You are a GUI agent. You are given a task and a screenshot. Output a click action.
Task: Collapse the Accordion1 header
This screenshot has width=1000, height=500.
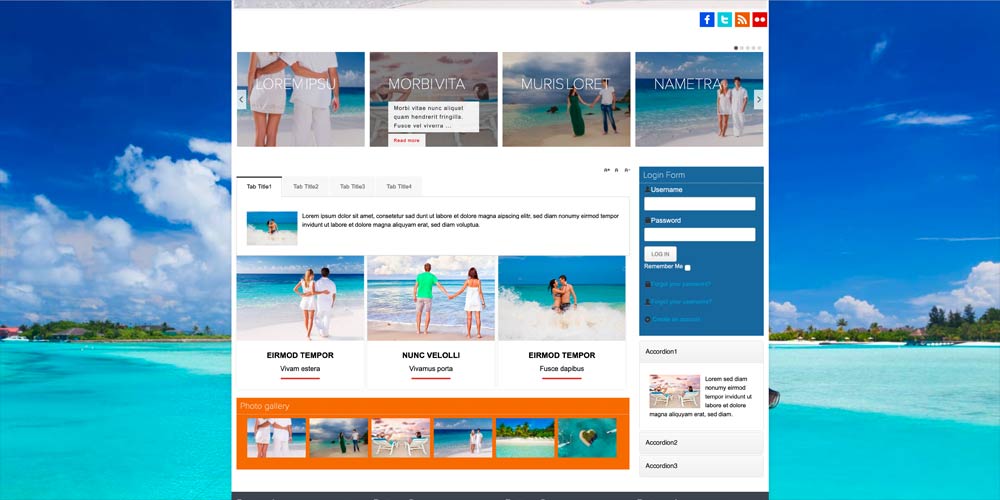(x=701, y=352)
